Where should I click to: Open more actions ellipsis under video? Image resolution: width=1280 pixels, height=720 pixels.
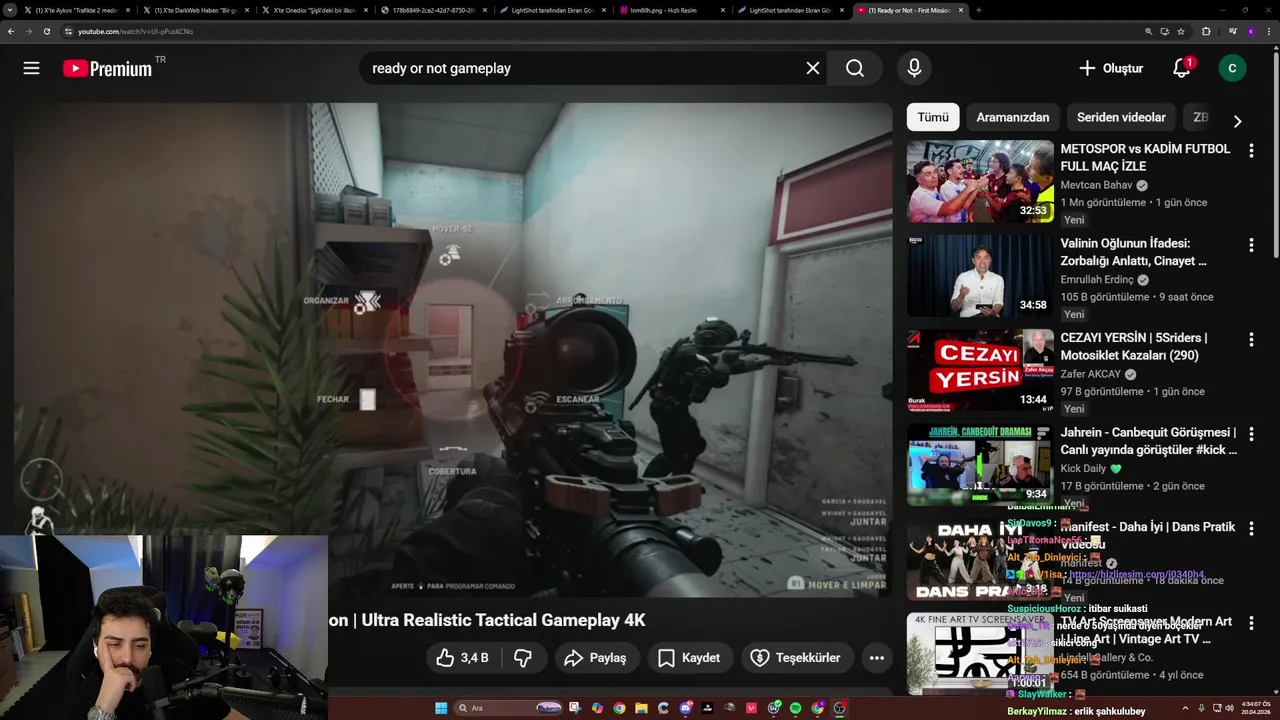876,658
